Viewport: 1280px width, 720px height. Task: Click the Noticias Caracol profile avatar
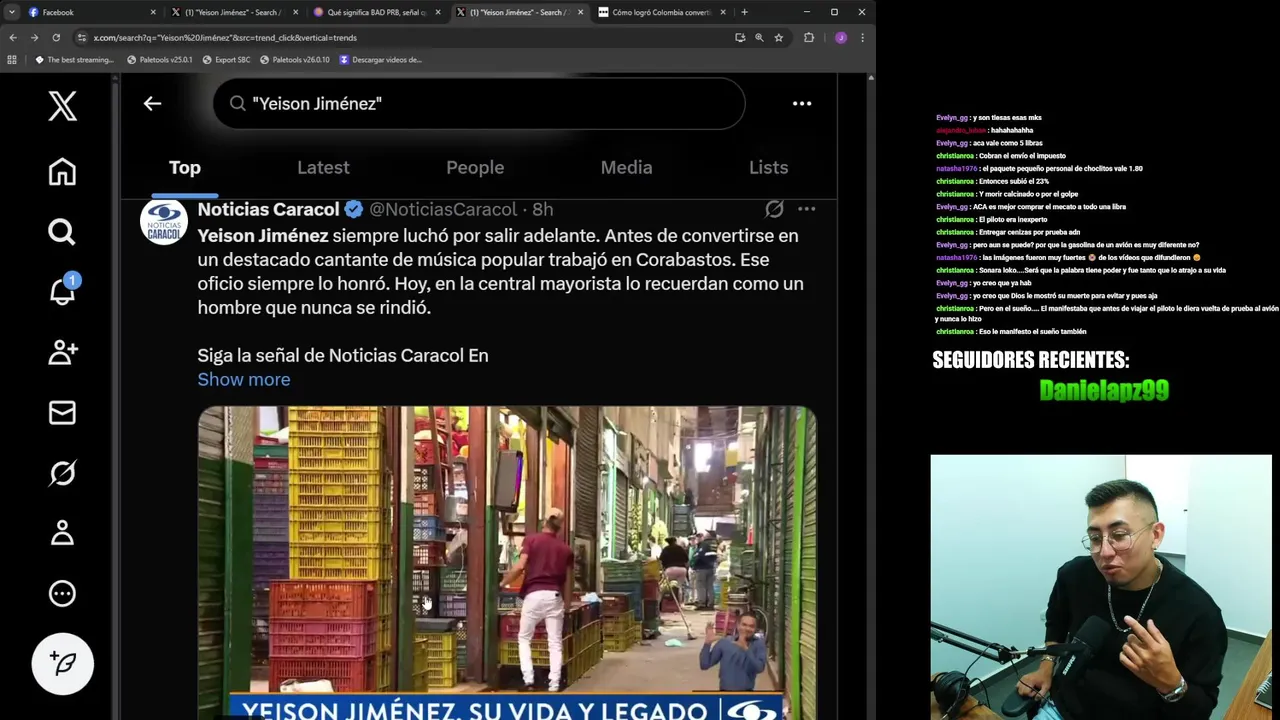tap(164, 221)
